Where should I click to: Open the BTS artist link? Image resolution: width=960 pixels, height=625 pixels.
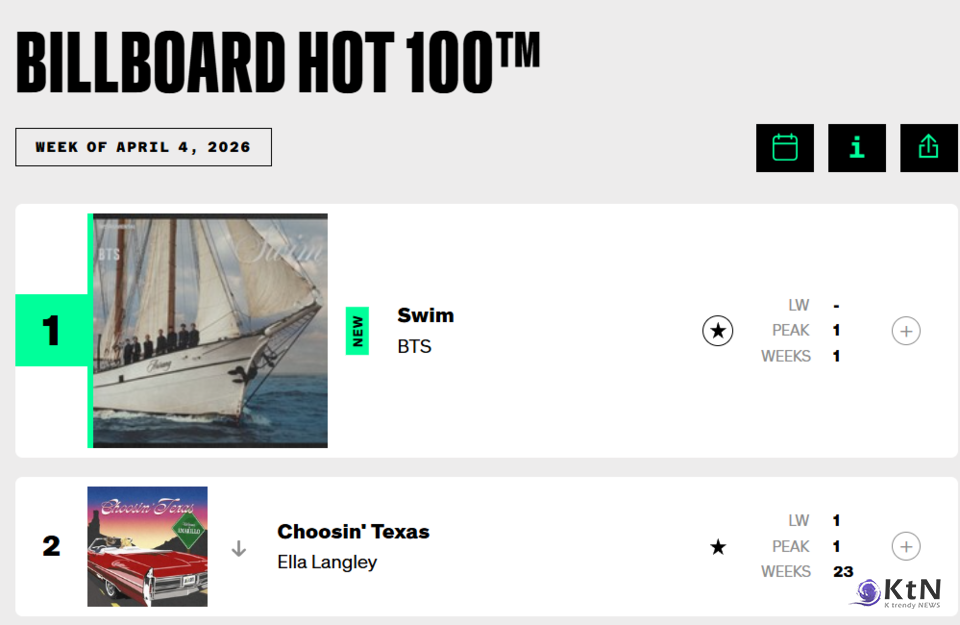(415, 347)
